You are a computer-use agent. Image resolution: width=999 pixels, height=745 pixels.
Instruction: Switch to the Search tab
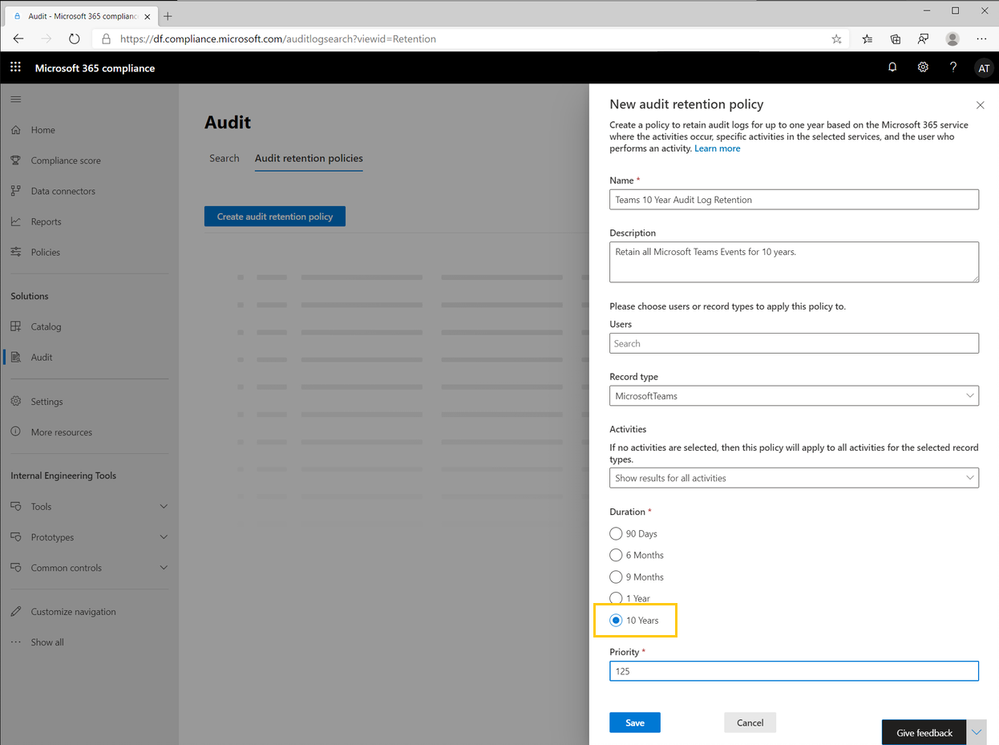click(224, 158)
